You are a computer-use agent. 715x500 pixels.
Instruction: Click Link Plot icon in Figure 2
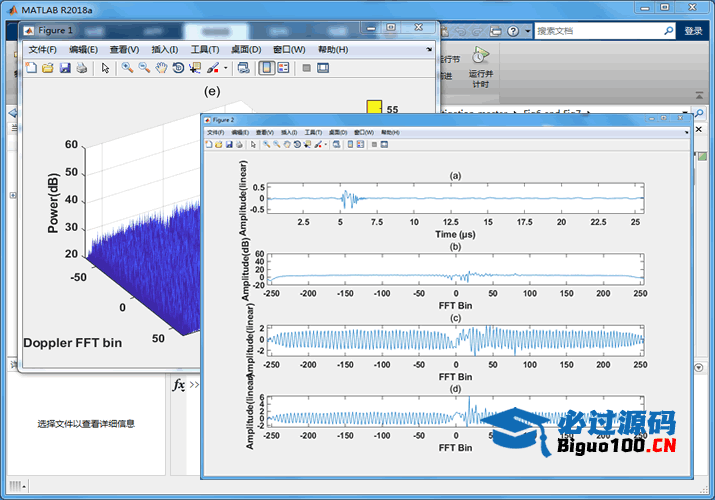point(337,144)
